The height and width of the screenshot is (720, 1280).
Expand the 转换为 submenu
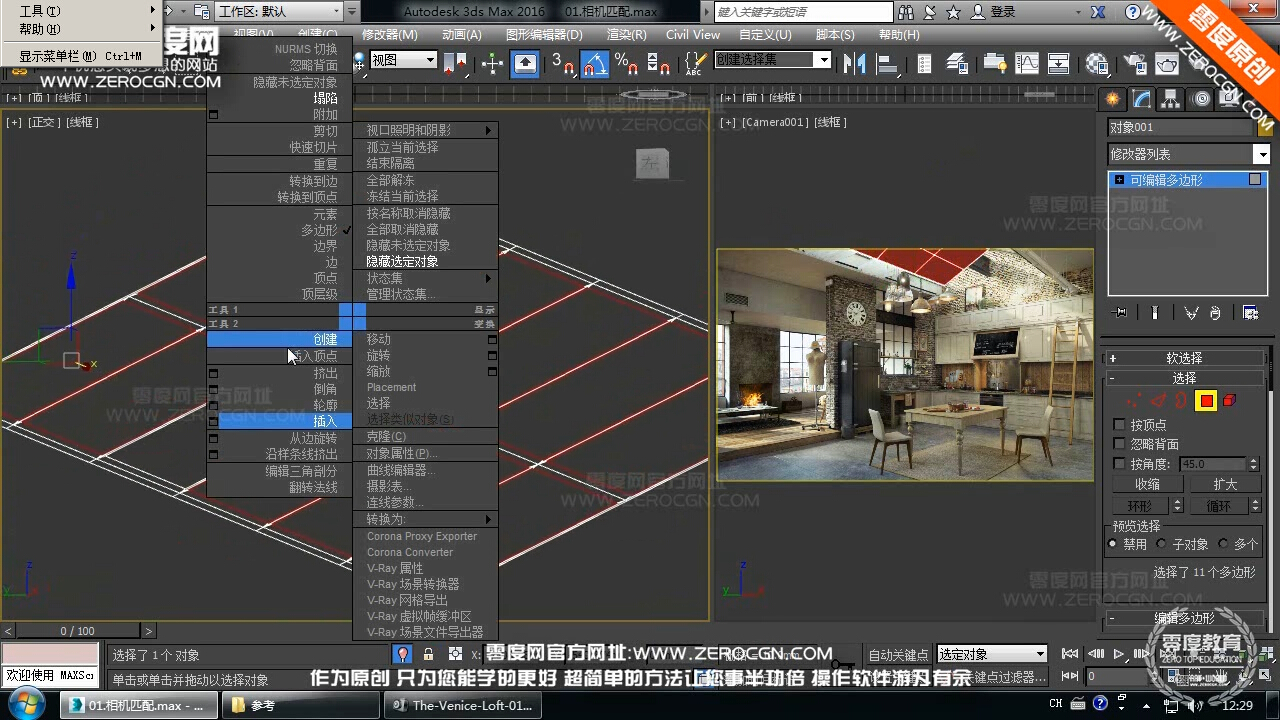coord(425,520)
